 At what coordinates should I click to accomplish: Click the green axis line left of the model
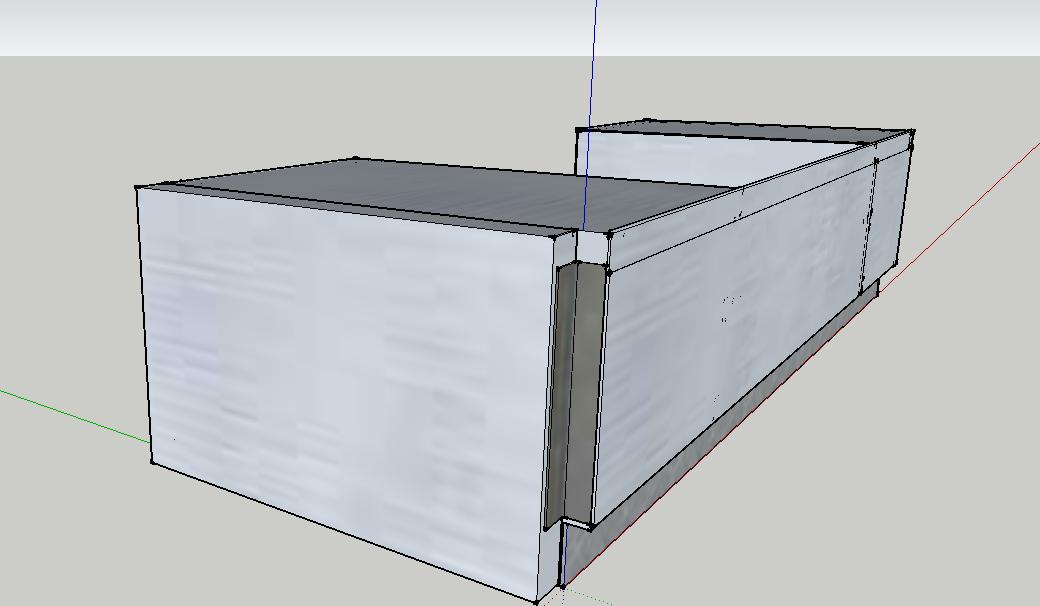[70, 413]
